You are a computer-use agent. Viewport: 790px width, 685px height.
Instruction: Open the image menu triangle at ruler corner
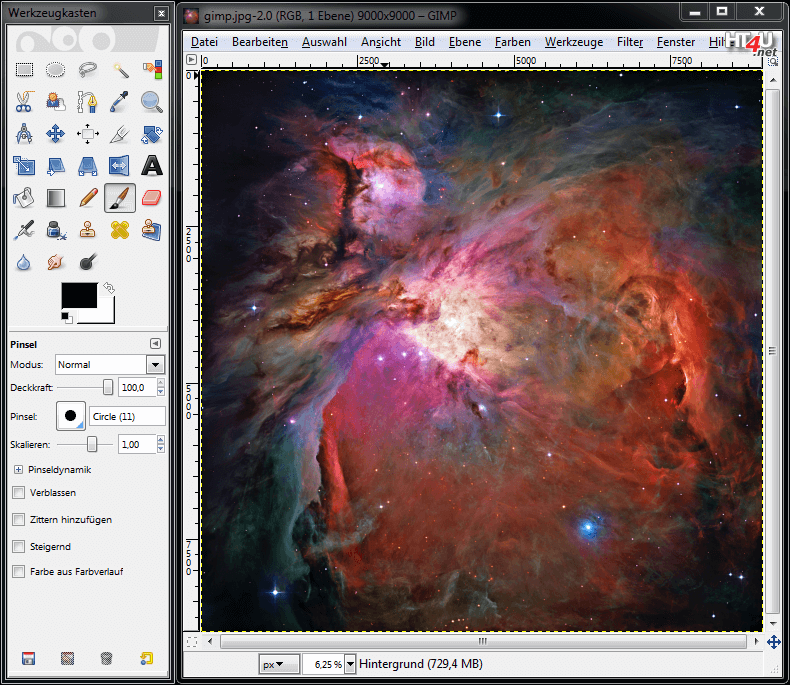tap(191, 59)
